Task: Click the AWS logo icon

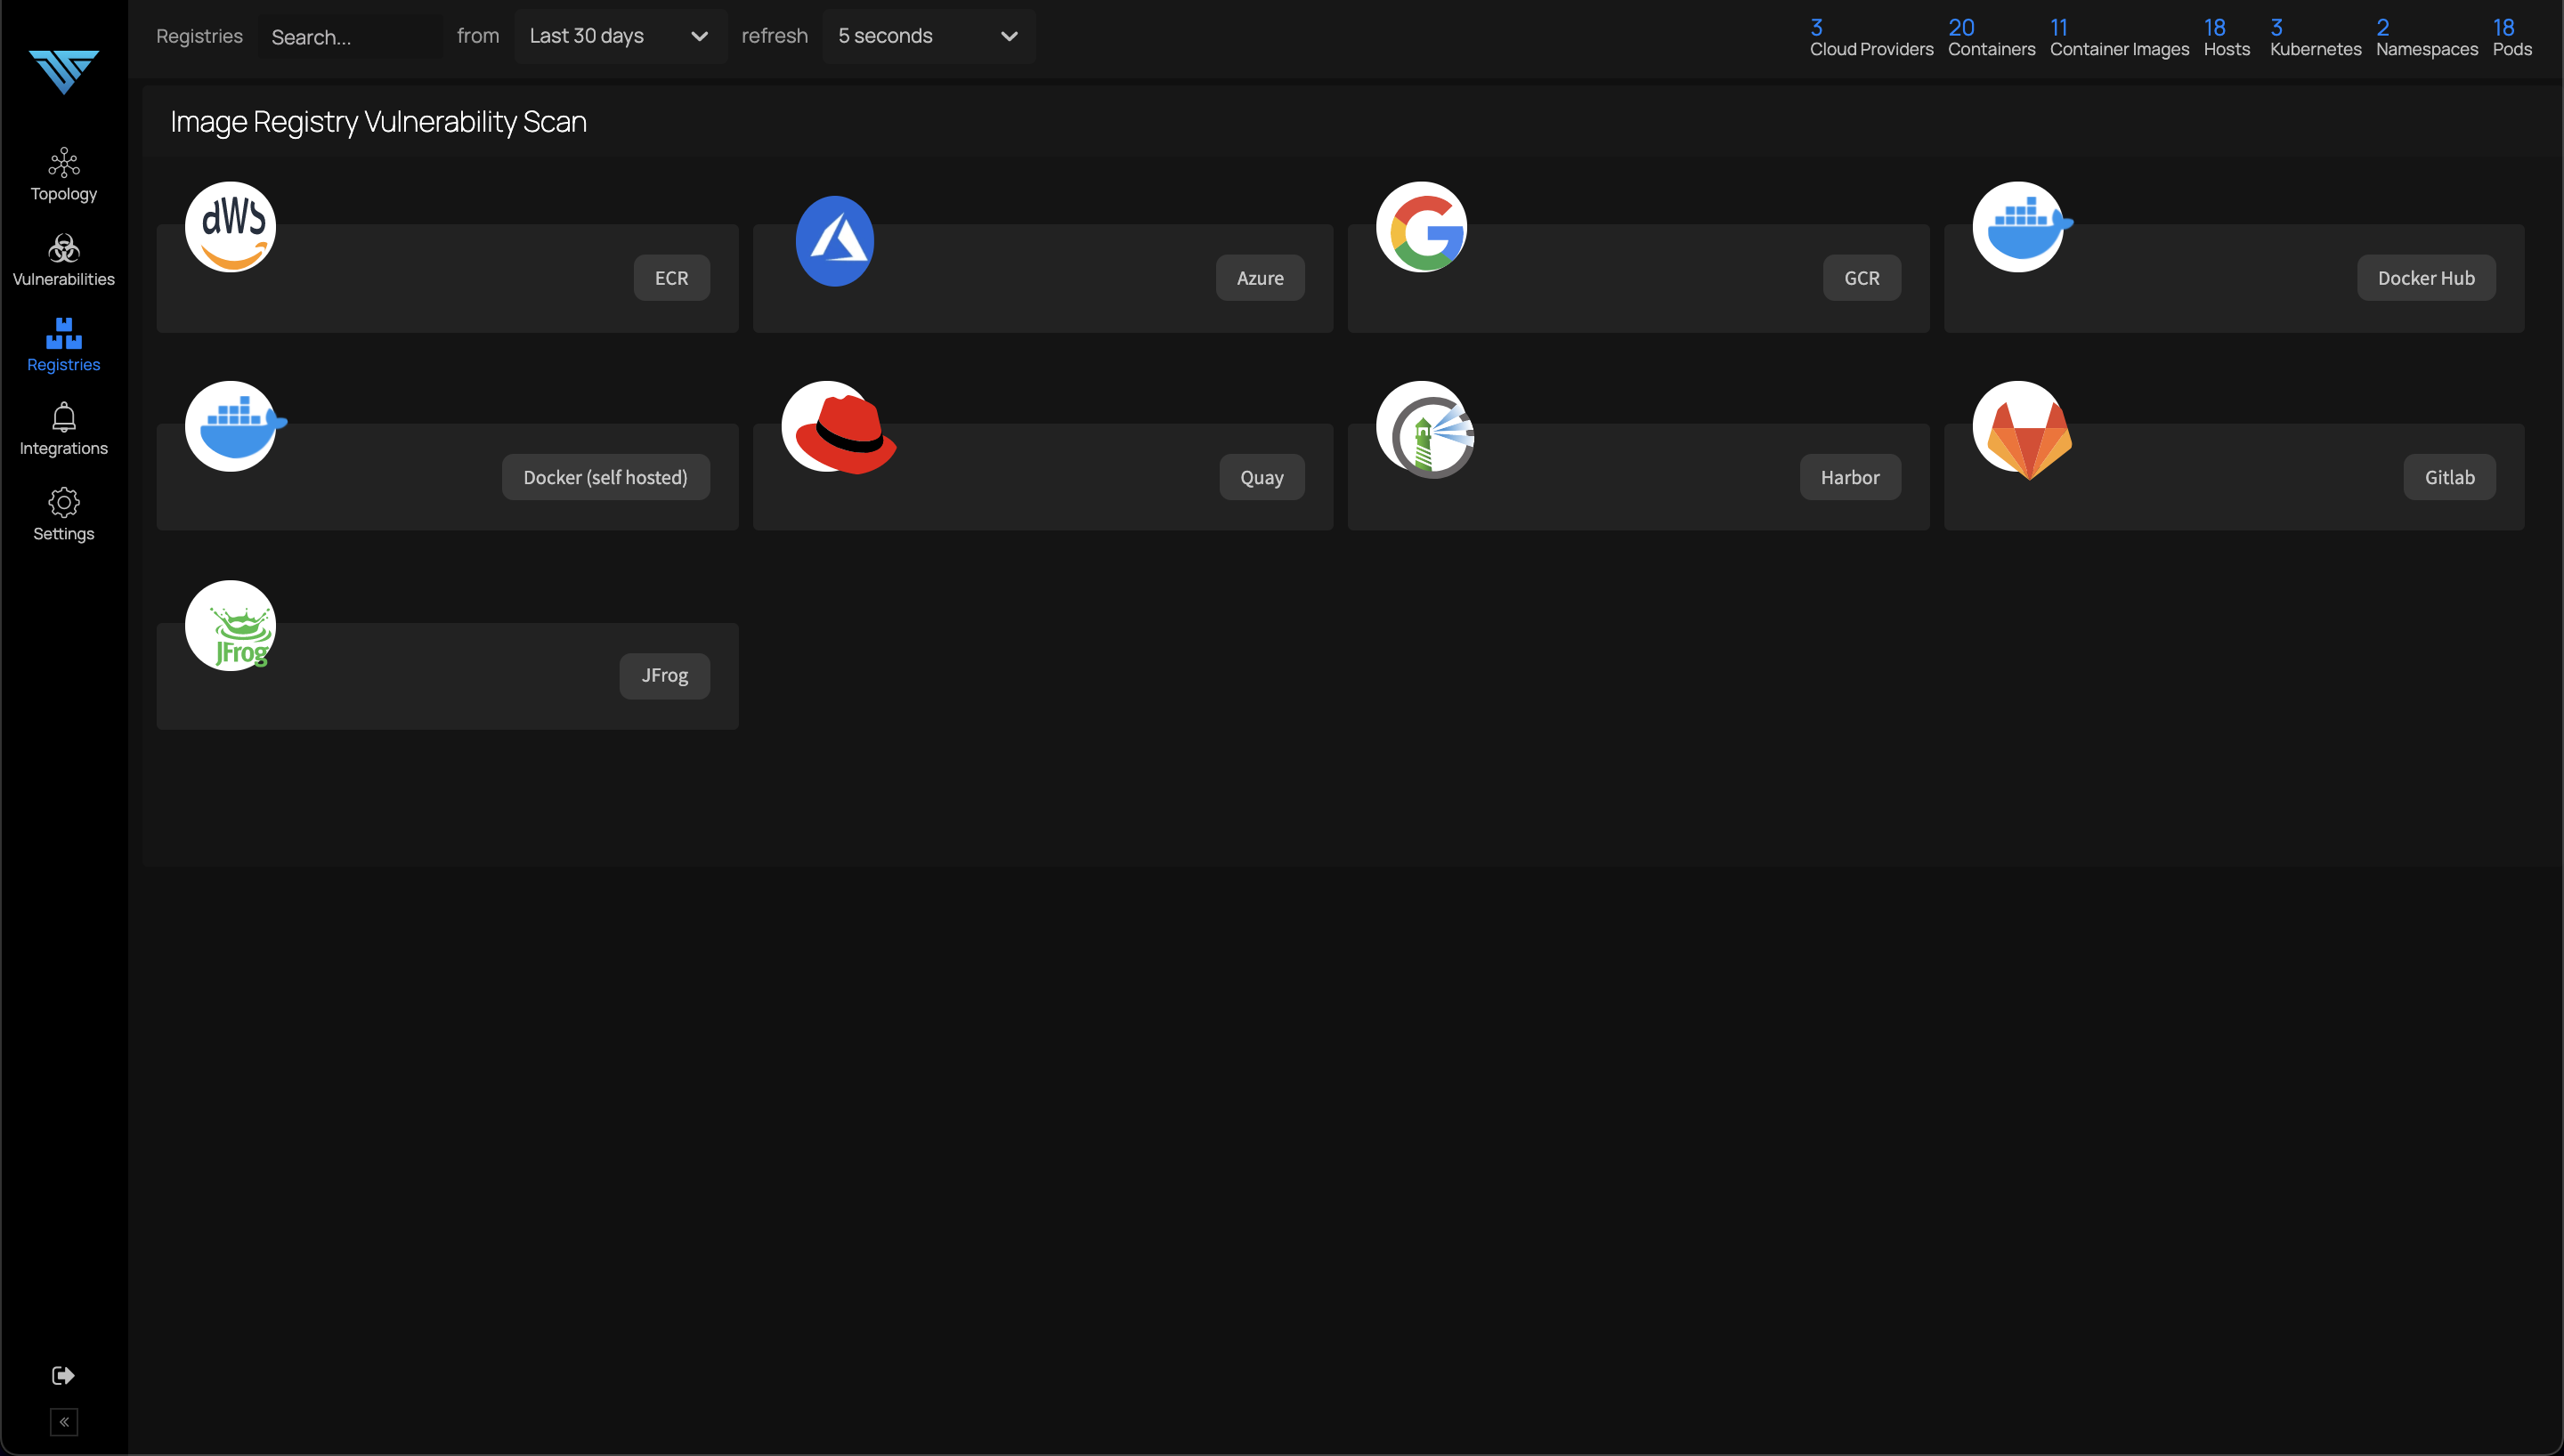Action: tap(231, 227)
